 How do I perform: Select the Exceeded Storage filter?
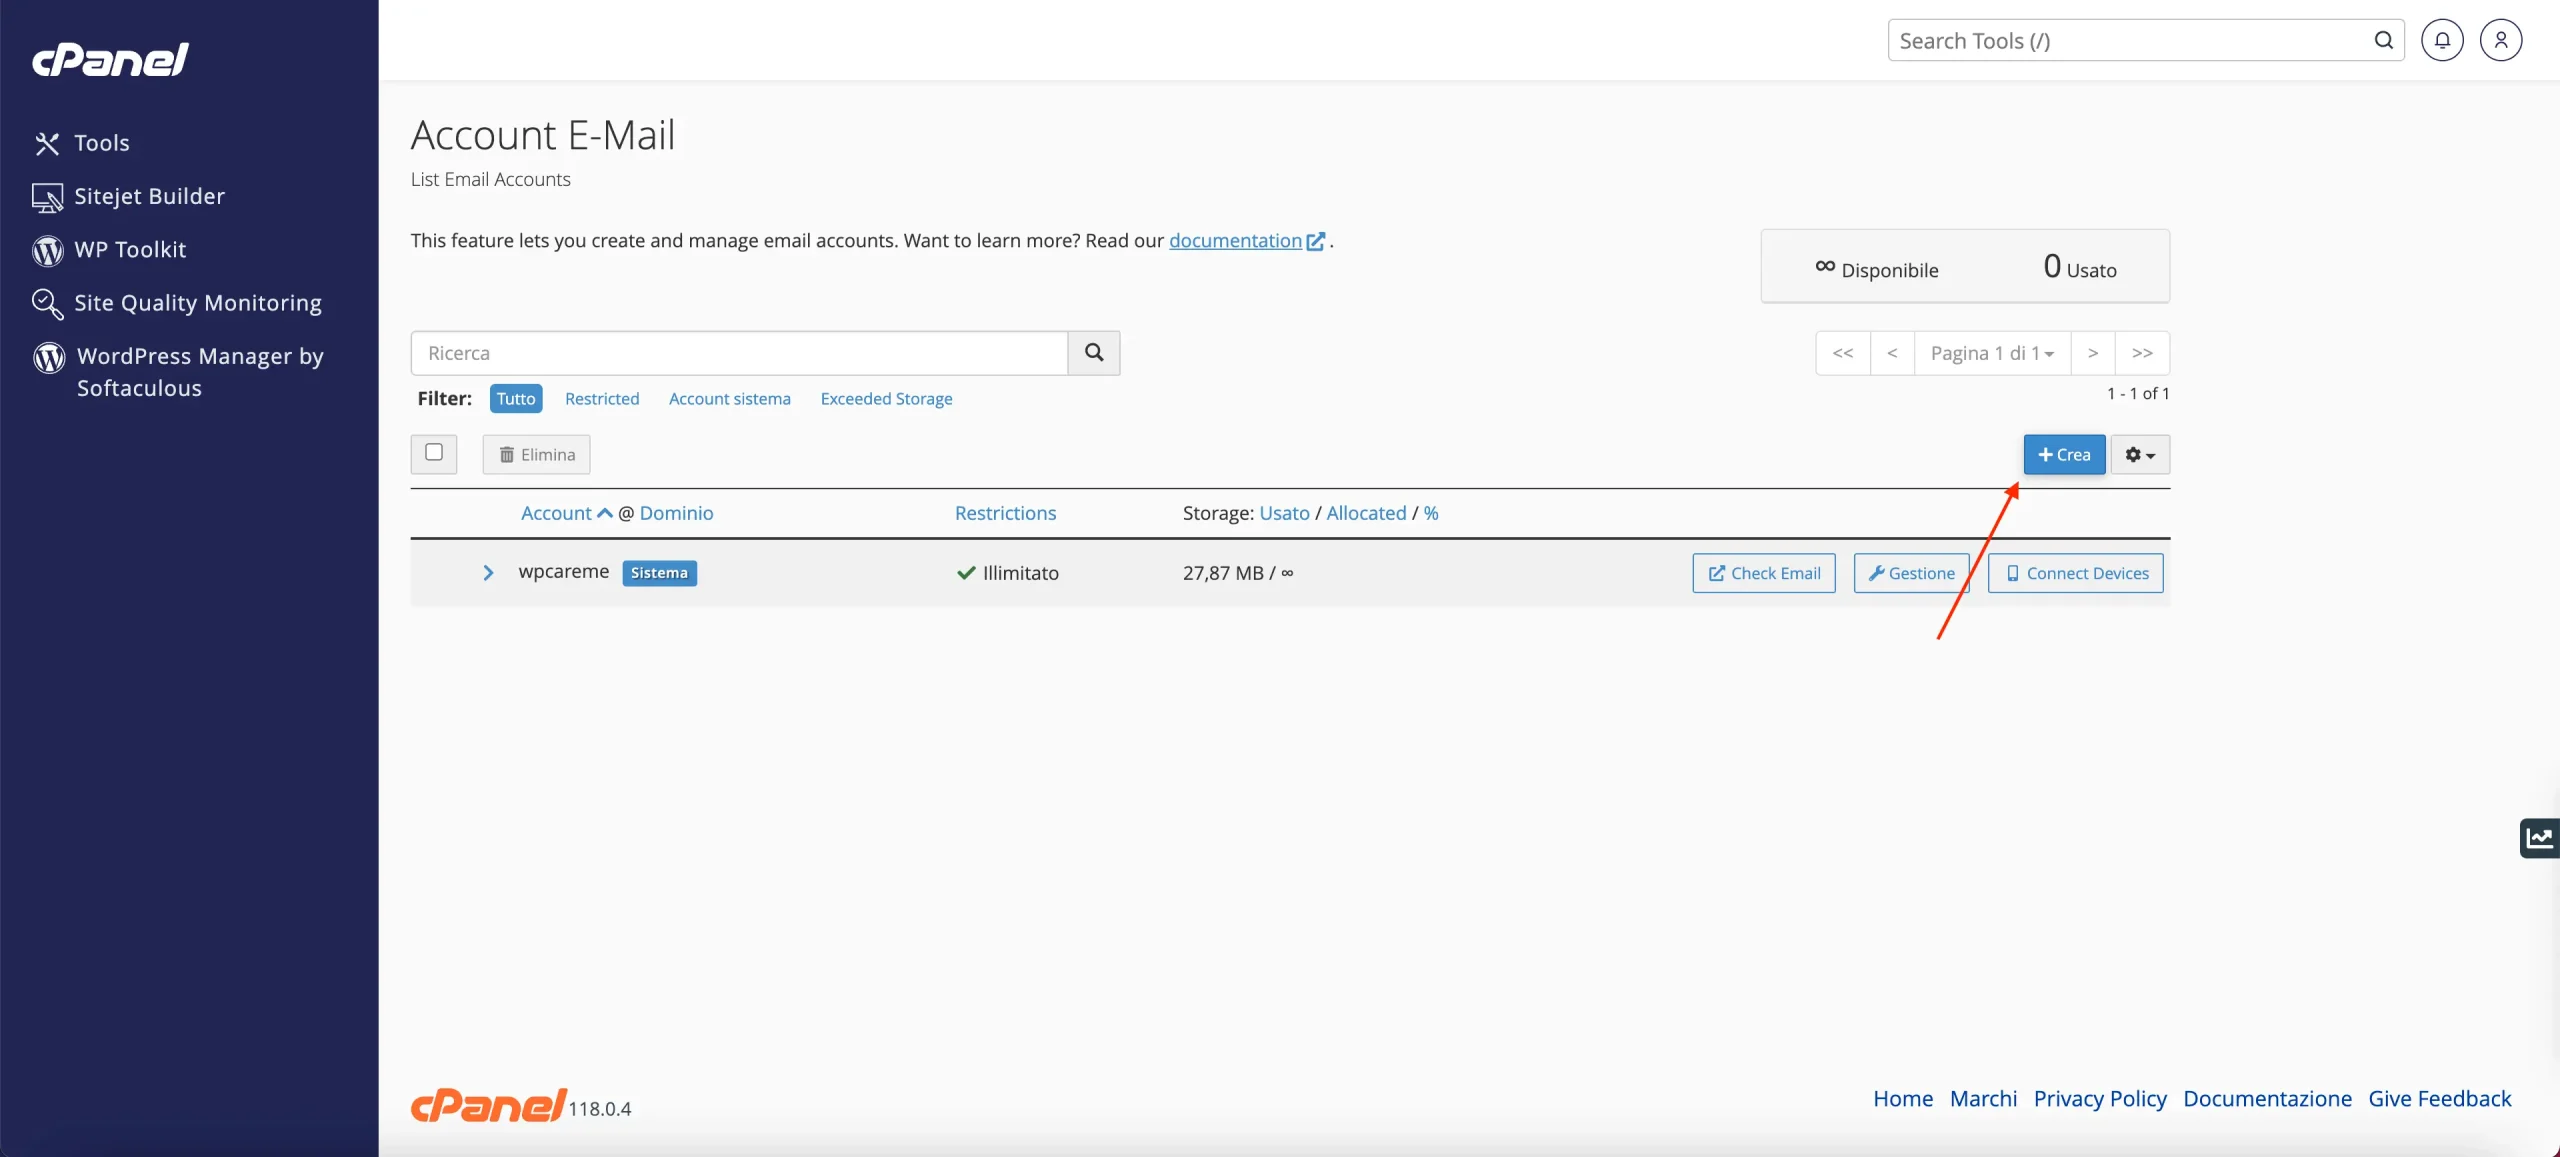coord(886,399)
